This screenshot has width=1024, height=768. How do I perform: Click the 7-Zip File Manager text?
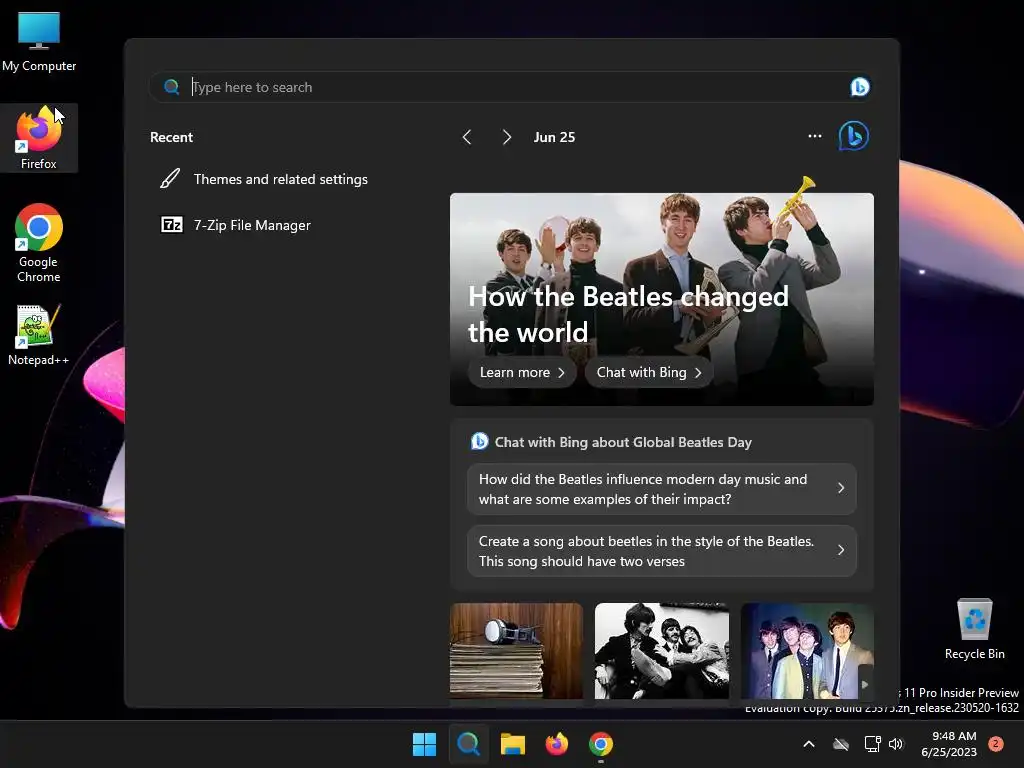[x=252, y=225]
